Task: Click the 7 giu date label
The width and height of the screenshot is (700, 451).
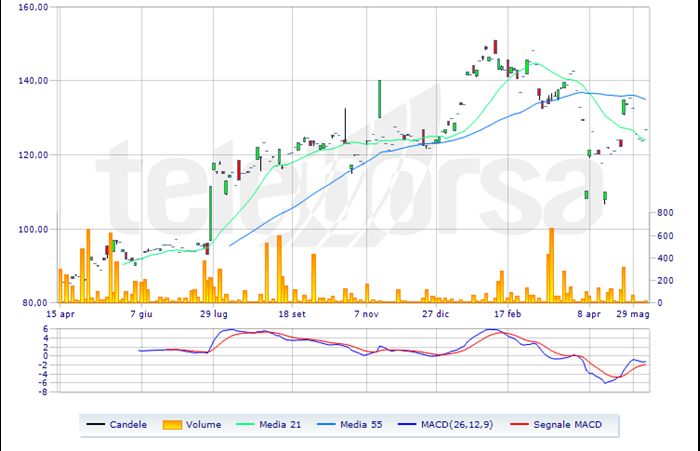Action: [142, 314]
